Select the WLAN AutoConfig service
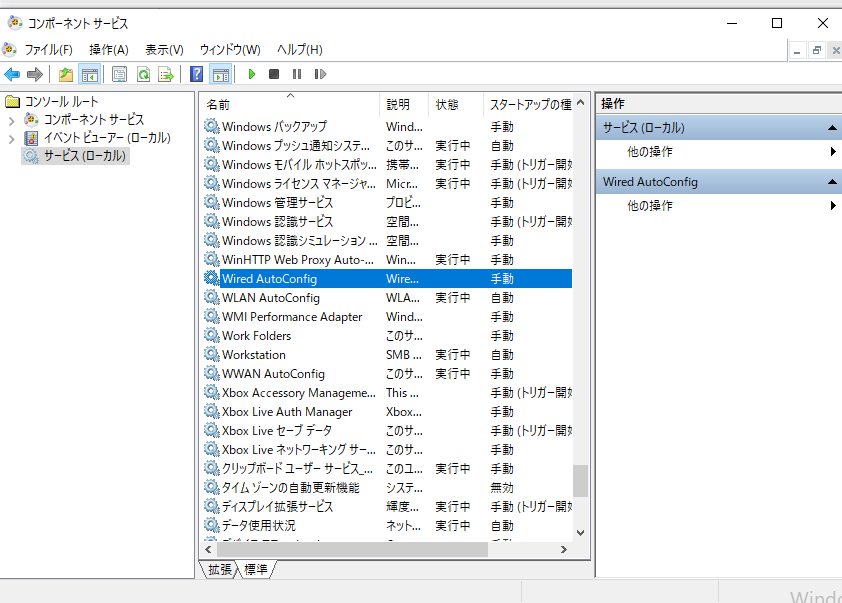 [387, 298]
